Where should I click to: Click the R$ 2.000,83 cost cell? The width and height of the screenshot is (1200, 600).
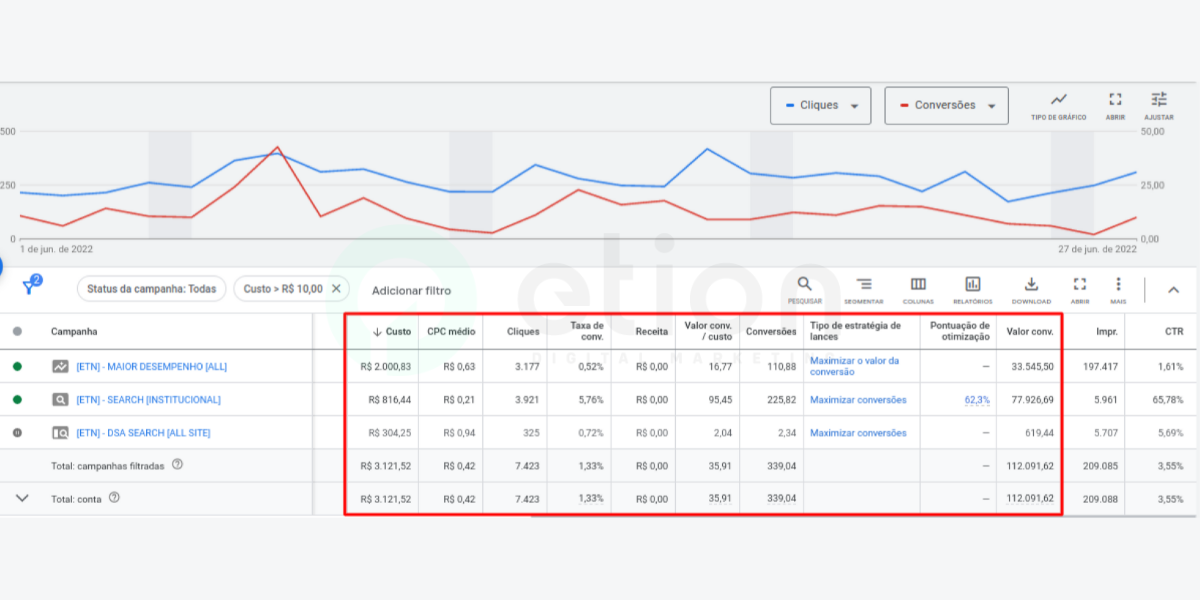click(386, 367)
